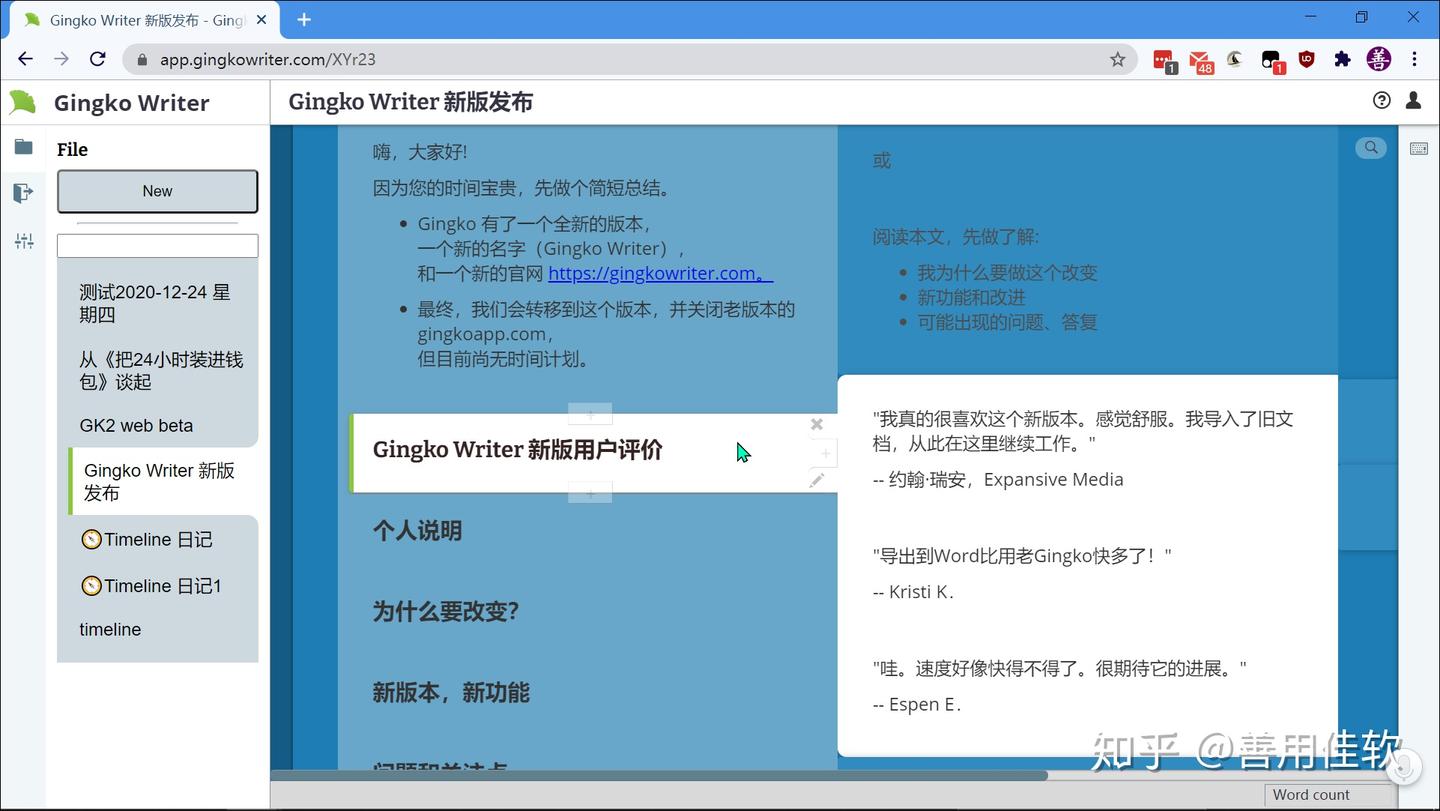Open a new browser tab
The width and height of the screenshot is (1440, 811).
point(304,19)
